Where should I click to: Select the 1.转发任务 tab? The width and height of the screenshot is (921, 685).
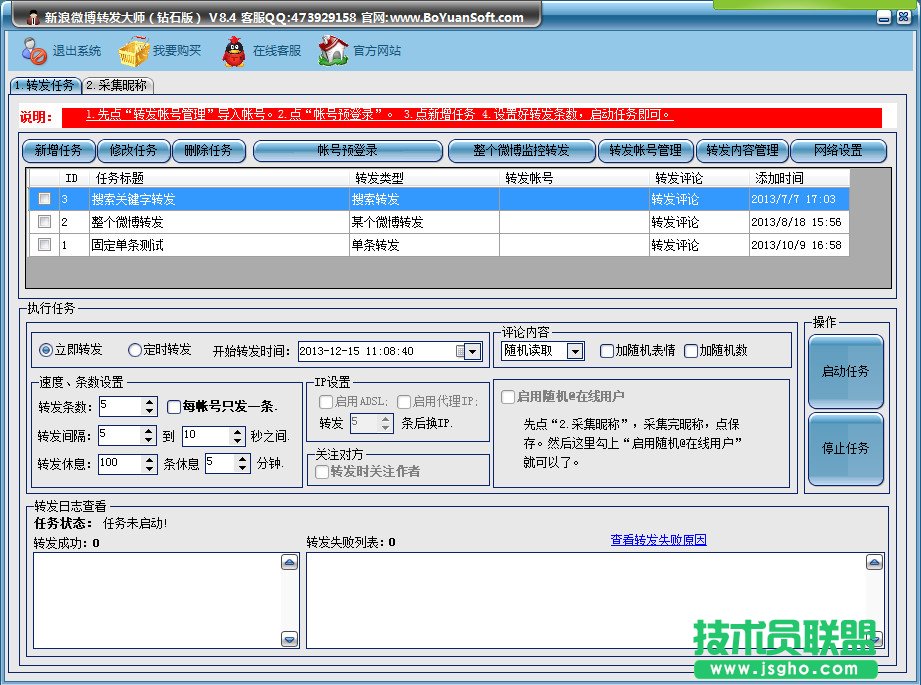[44, 86]
